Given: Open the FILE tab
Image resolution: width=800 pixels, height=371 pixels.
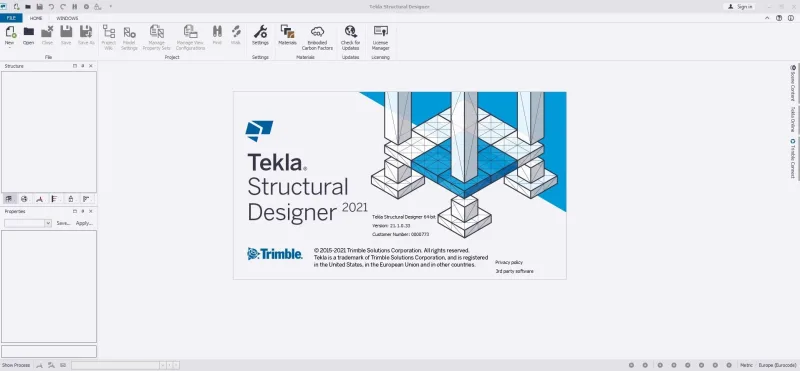Looking at the screenshot, I should click(x=11, y=18).
